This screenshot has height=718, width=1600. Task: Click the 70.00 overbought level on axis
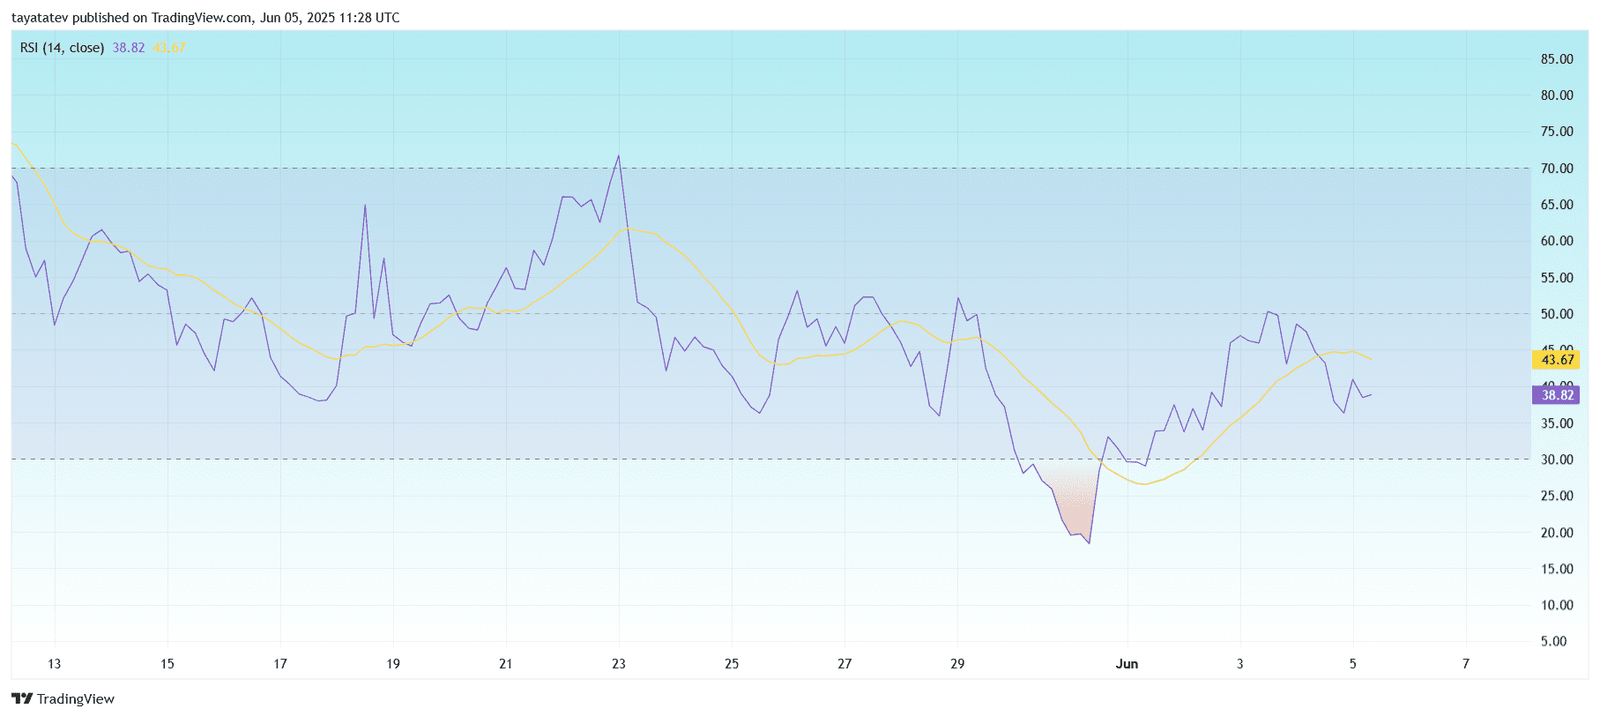pyautogui.click(x=1557, y=168)
